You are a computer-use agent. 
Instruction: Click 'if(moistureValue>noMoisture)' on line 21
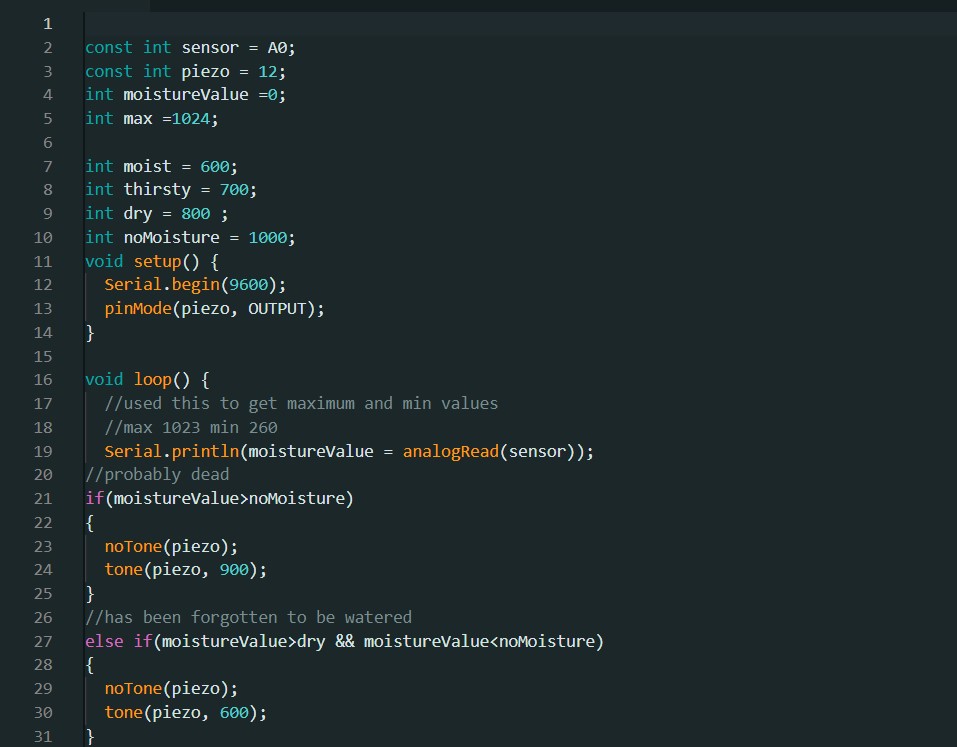tap(219, 499)
